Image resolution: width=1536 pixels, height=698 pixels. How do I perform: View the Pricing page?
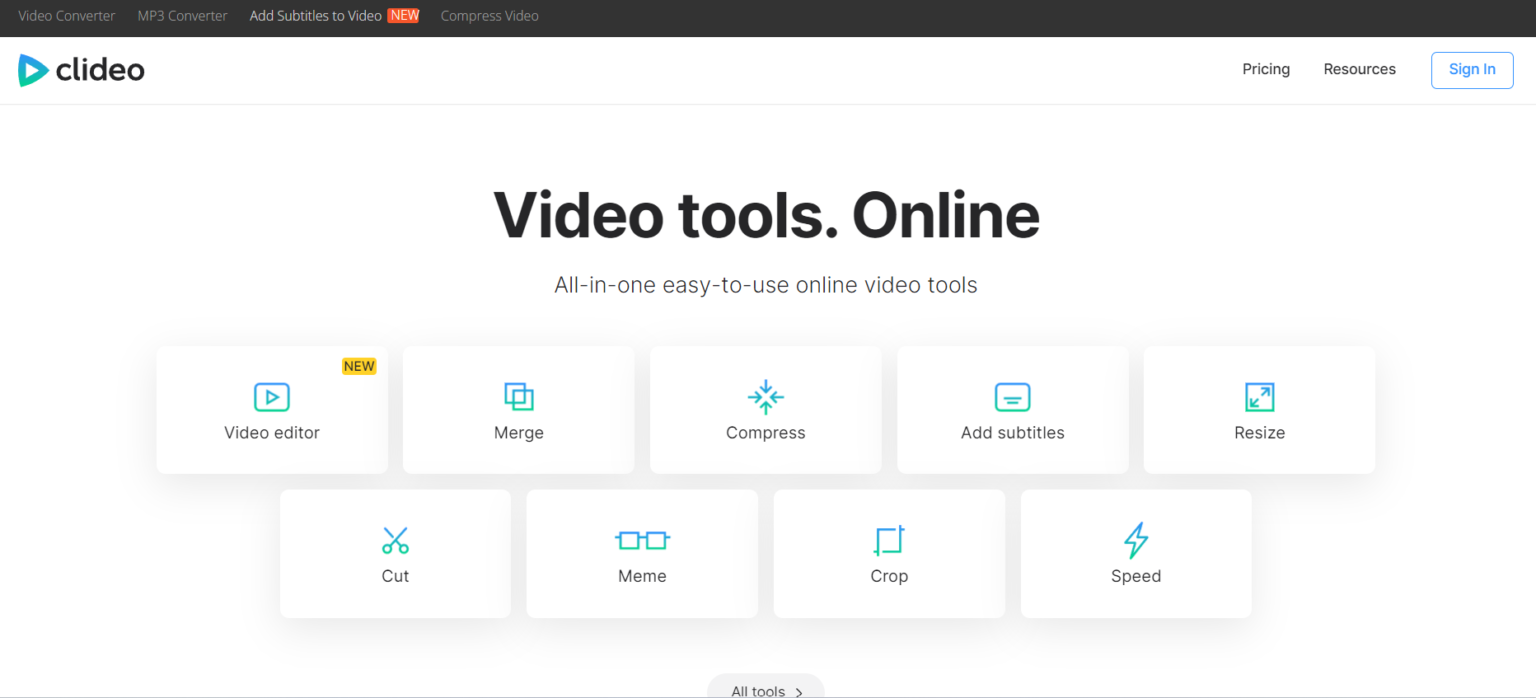point(1265,69)
